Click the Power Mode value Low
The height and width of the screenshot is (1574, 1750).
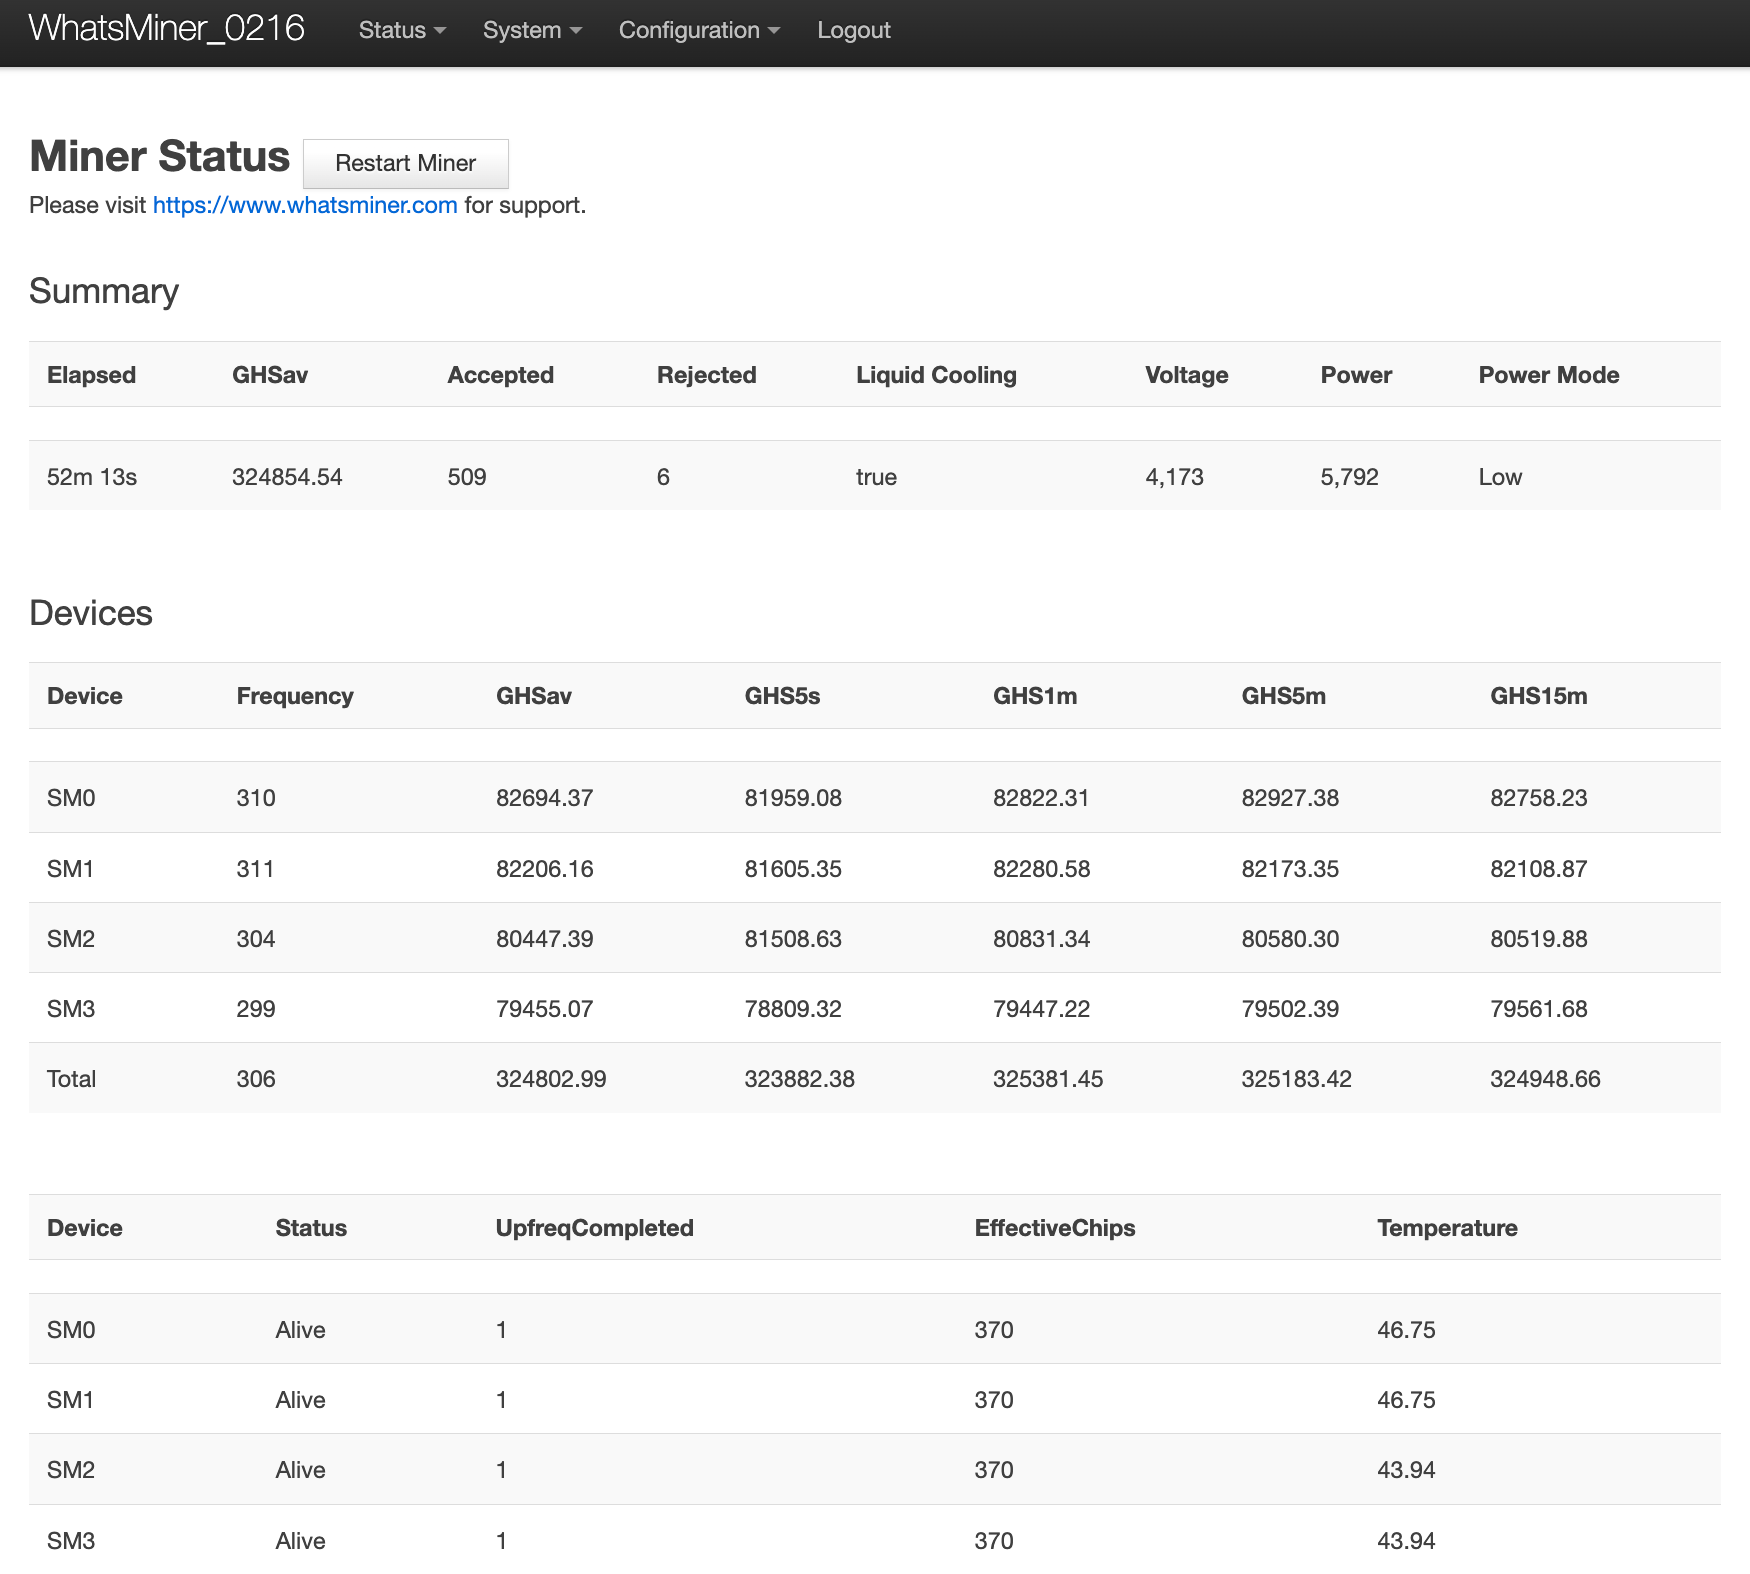[x=1500, y=477]
